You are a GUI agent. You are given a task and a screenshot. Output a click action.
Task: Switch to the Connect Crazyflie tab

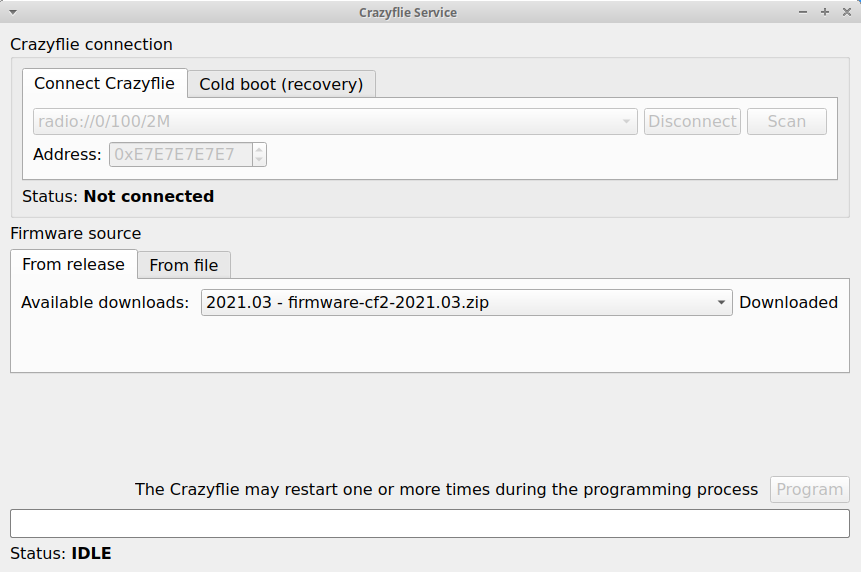pyautogui.click(x=104, y=84)
